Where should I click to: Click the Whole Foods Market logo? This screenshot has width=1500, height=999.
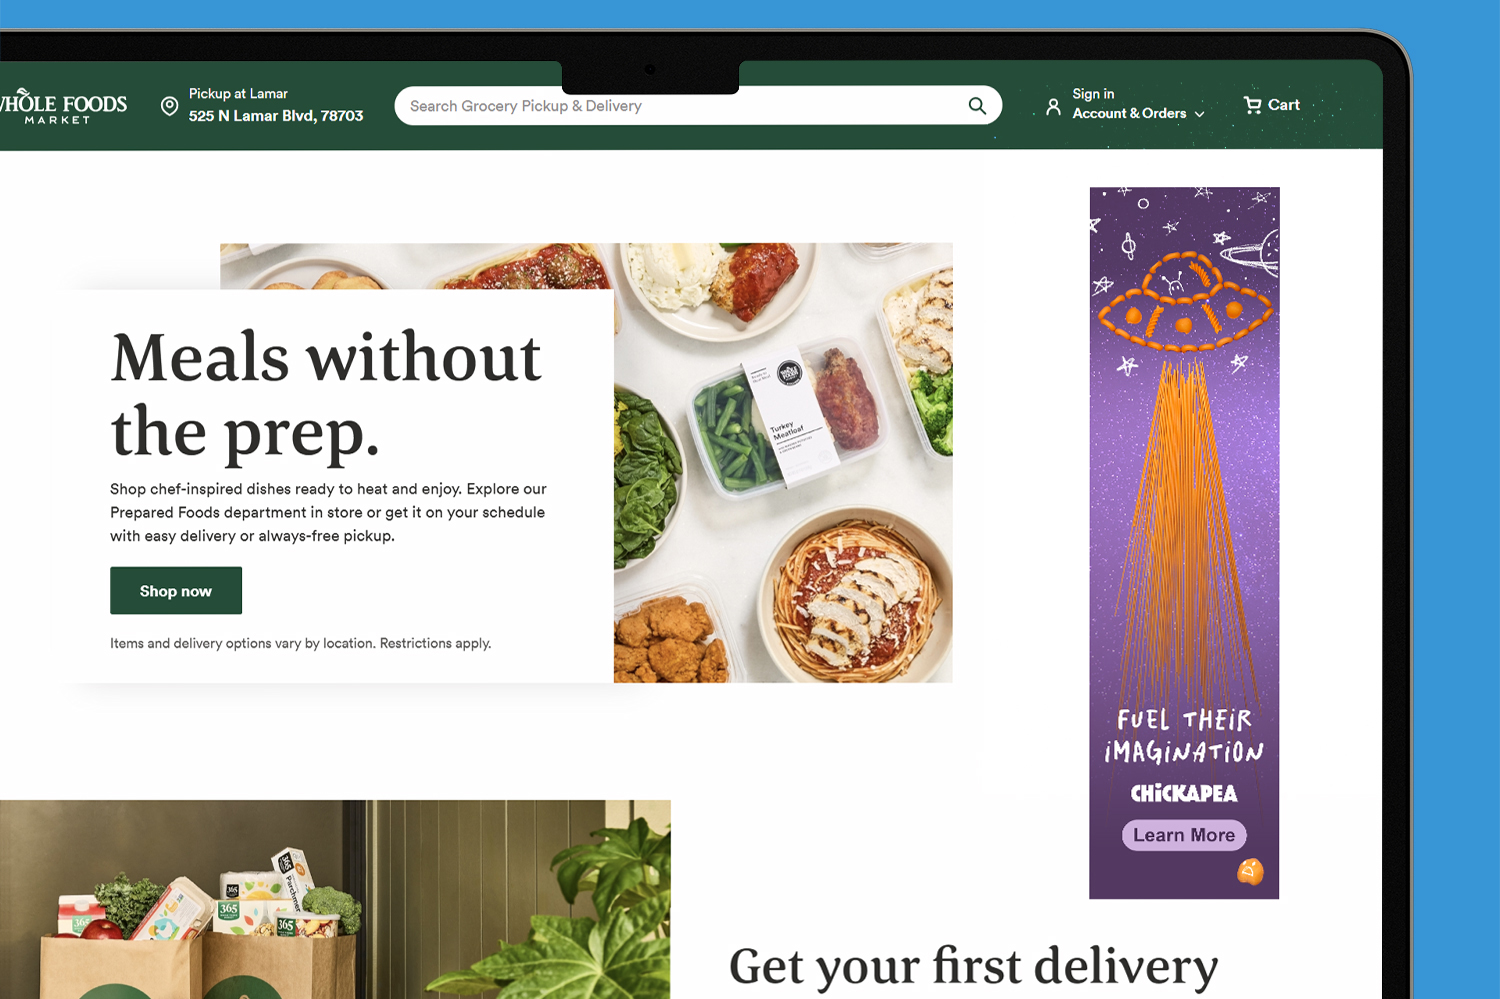(x=63, y=106)
